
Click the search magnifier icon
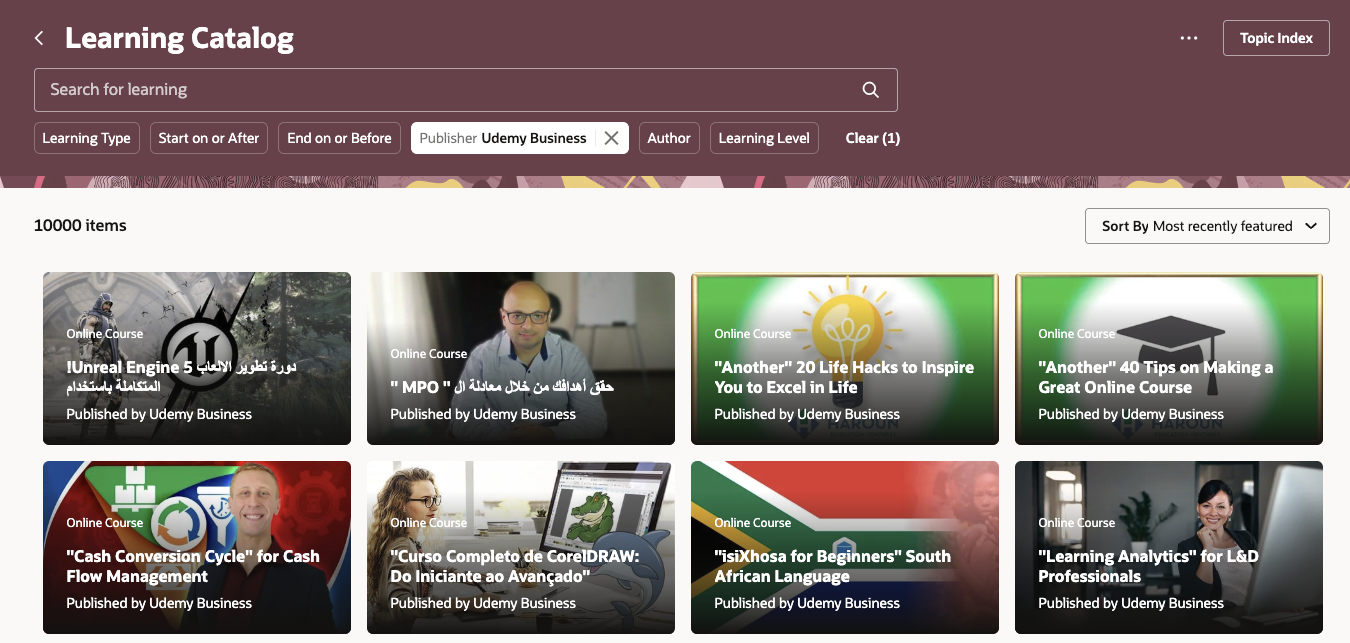pyautogui.click(x=871, y=90)
